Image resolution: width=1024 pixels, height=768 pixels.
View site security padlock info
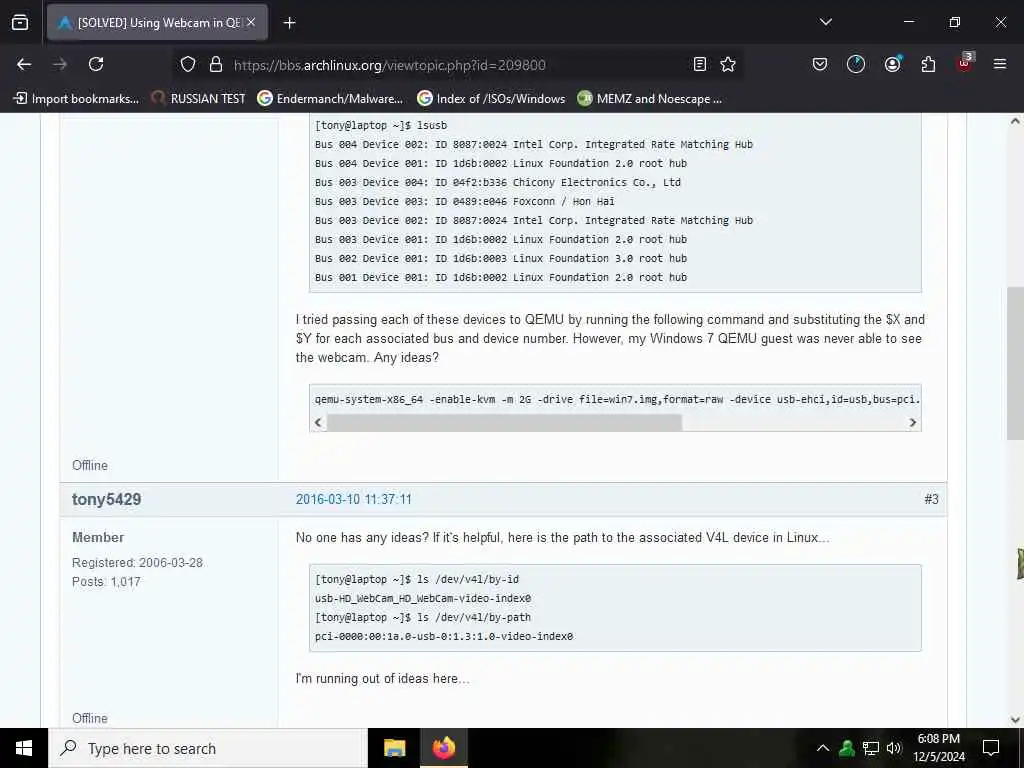click(216, 64)
